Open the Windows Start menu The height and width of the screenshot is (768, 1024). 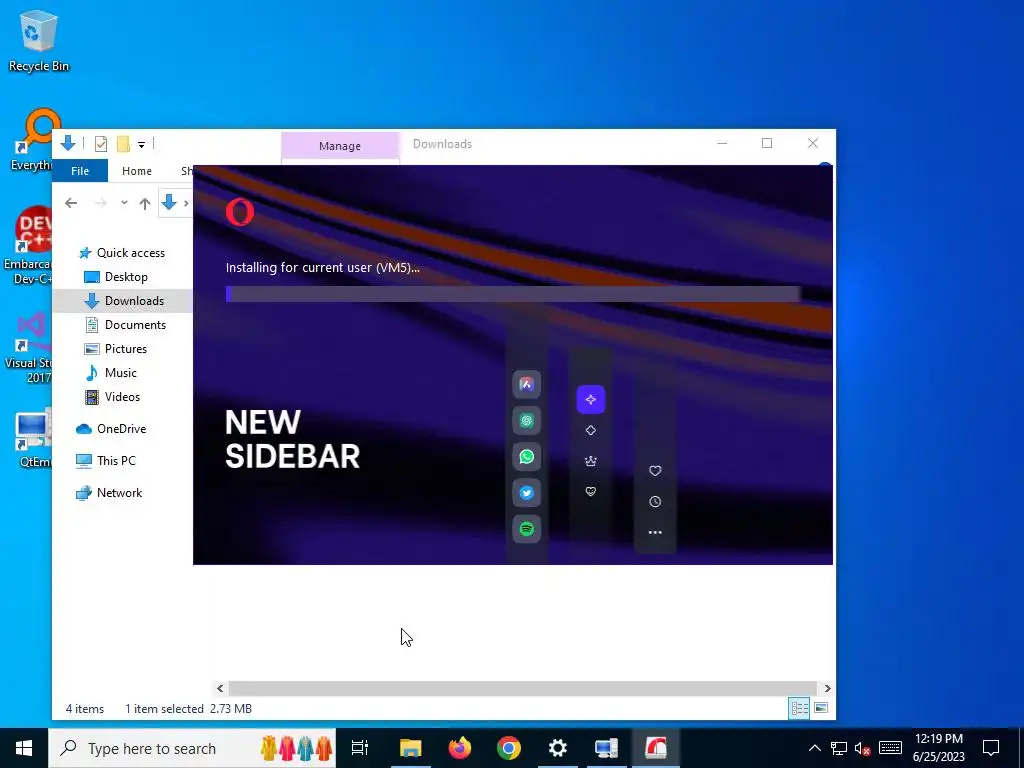tap(24, 748)
